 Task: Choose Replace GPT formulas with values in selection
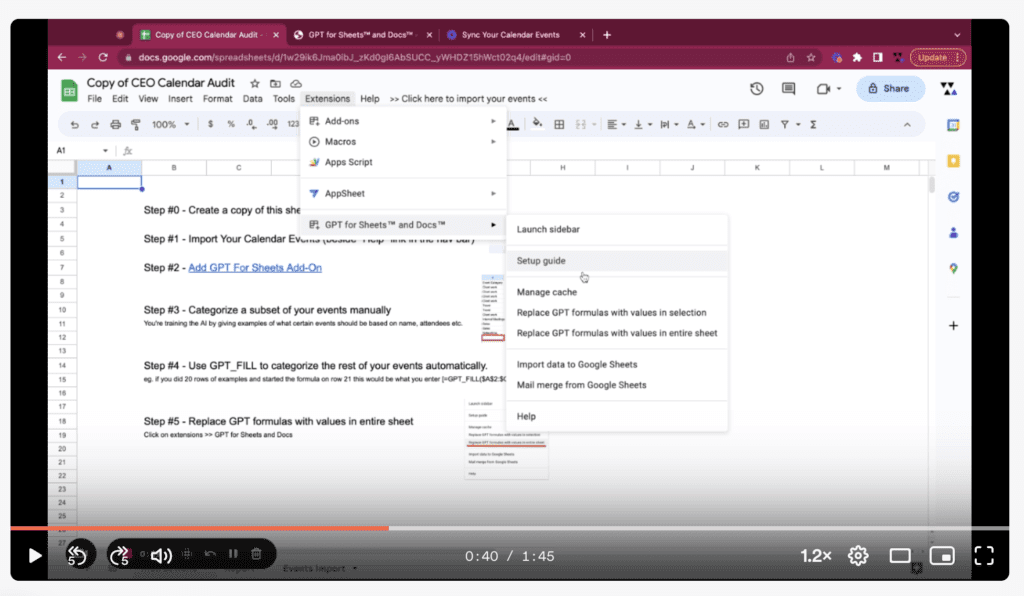[x=616, y=313]
